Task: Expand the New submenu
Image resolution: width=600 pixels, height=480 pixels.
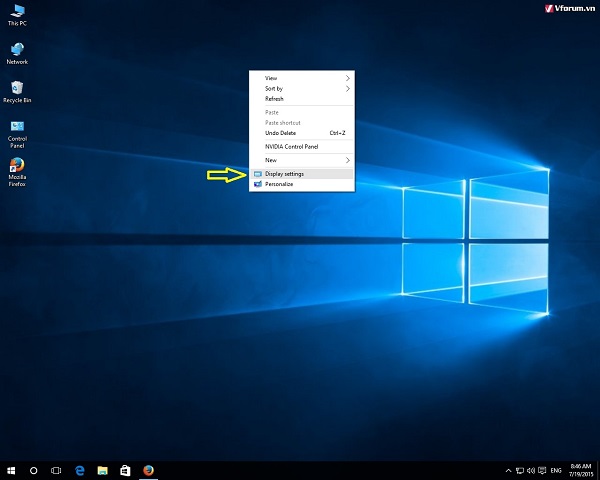Action: 300,160
